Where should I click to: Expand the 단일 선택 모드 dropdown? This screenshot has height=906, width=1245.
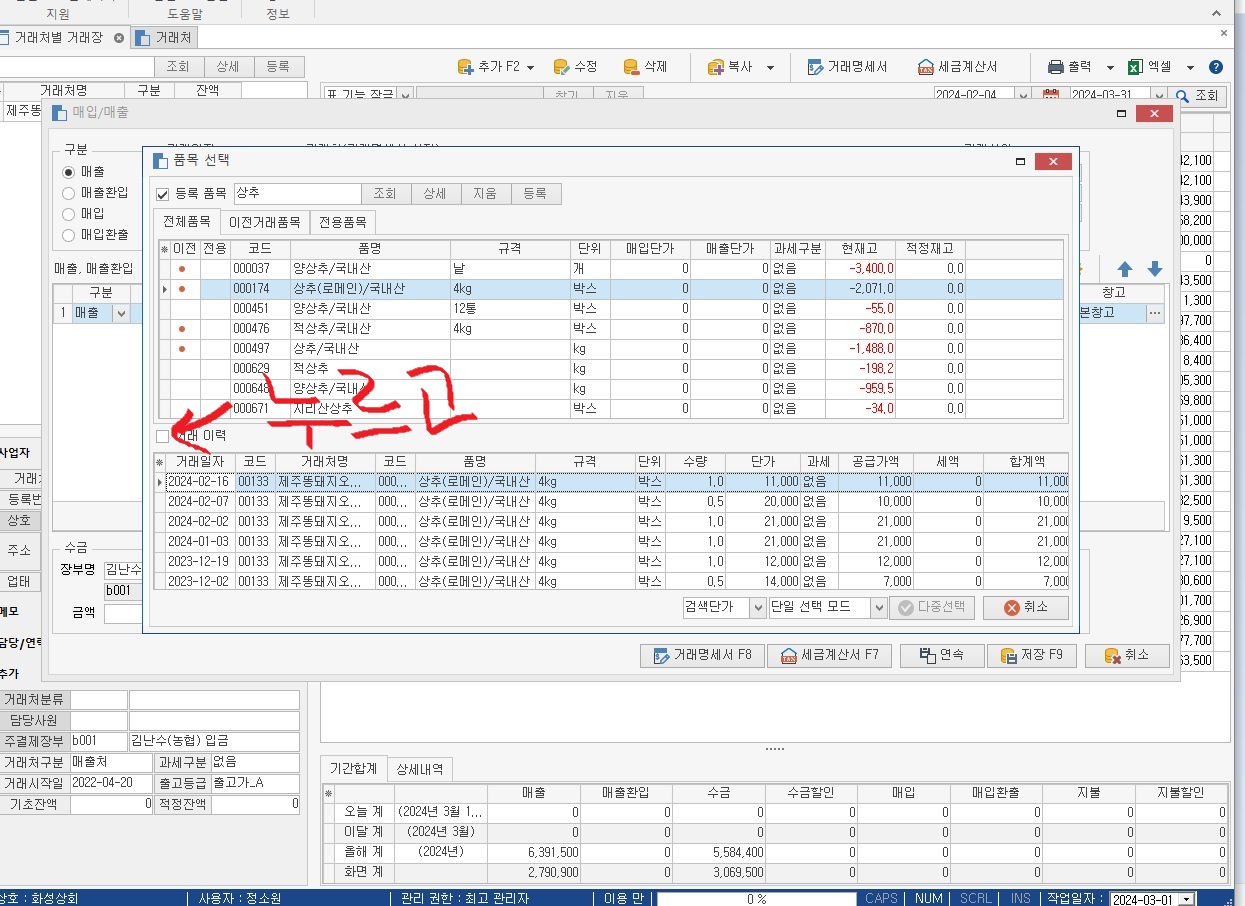878,607
